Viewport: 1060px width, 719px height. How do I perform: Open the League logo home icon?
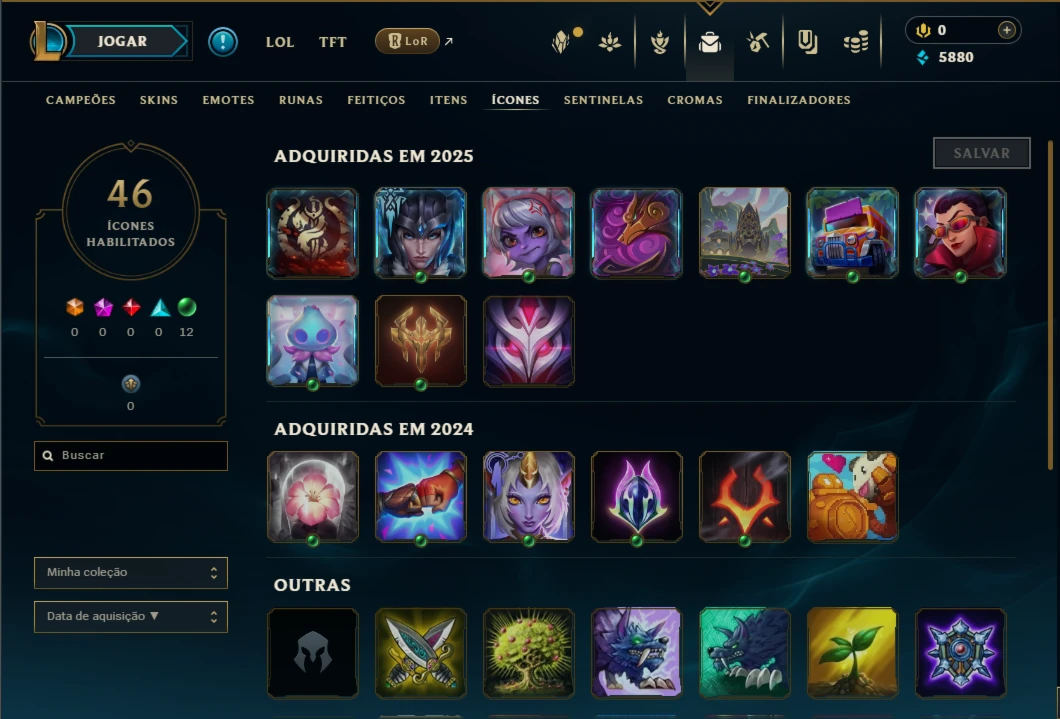coord(47,41)
